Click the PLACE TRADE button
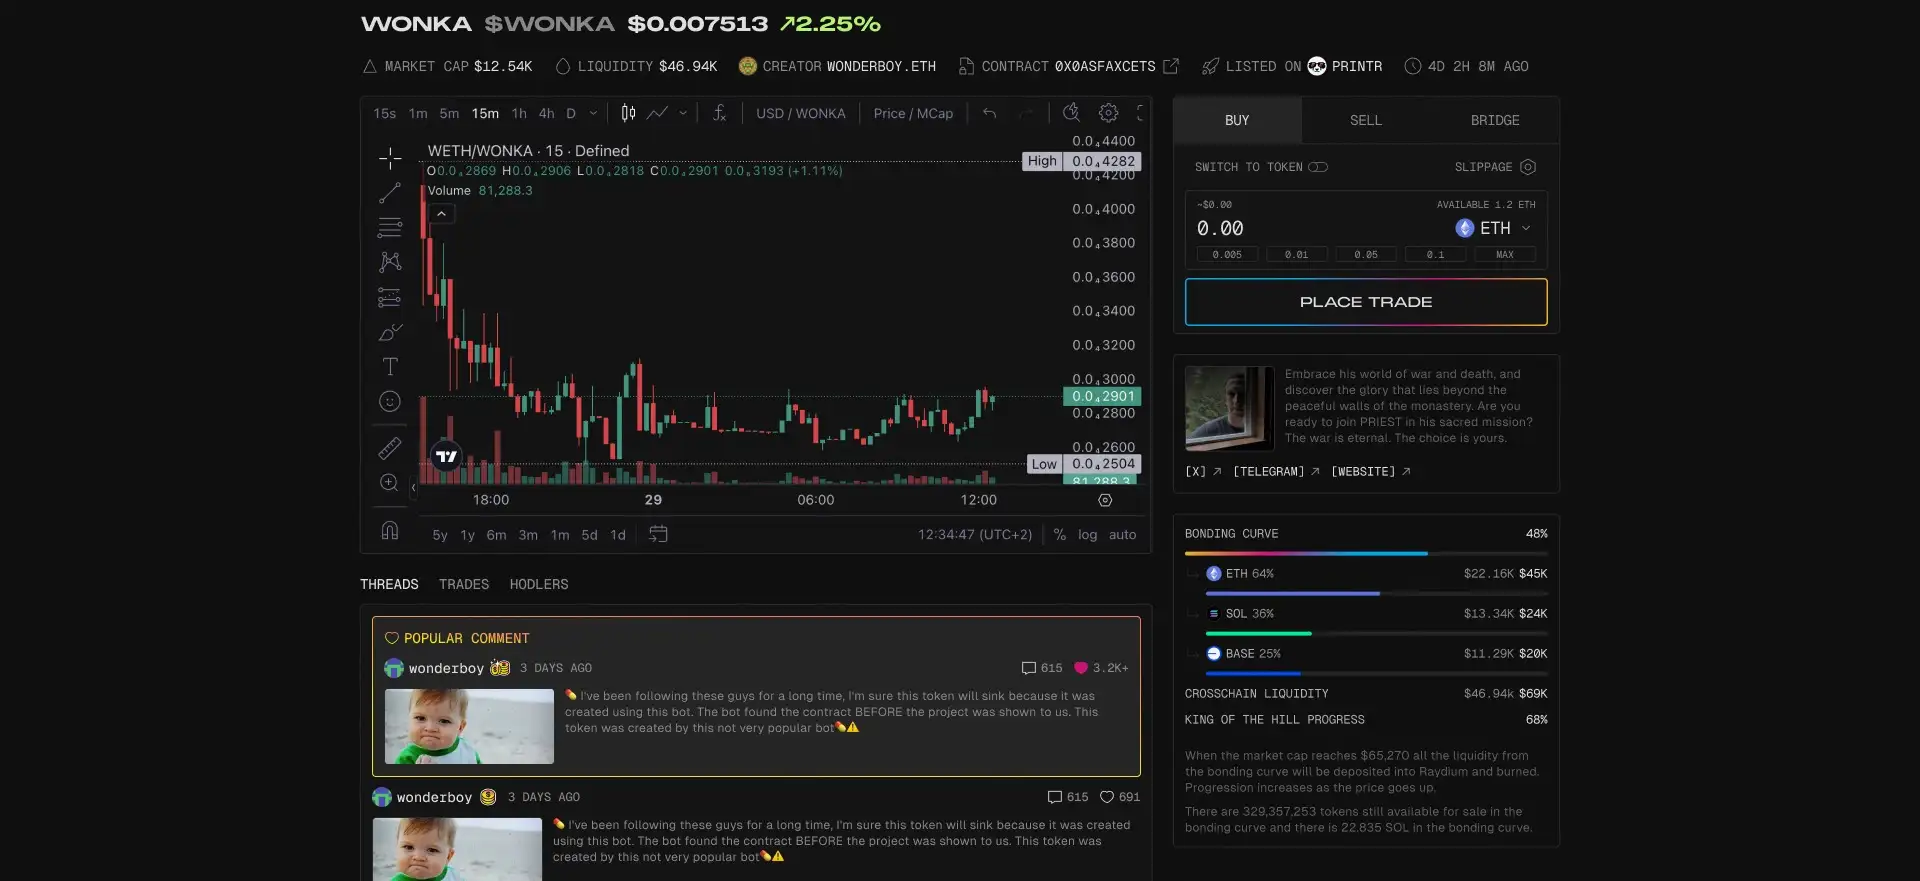Viewport: 1920px width, 881px height. [x=1366, y=302]
